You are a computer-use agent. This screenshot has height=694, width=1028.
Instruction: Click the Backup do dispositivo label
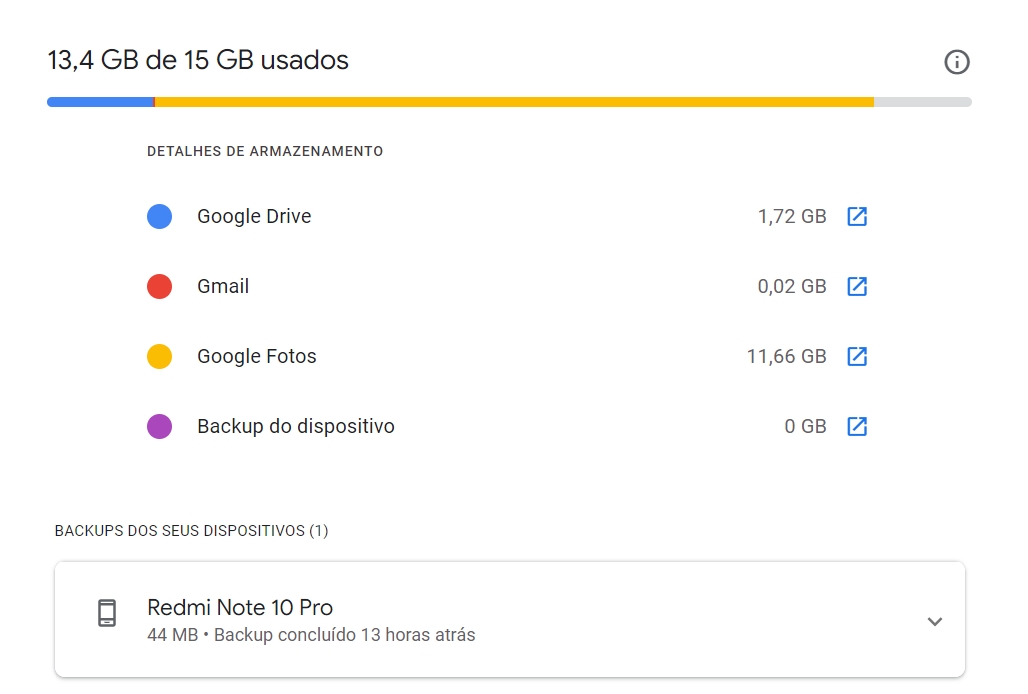(296, 426)
